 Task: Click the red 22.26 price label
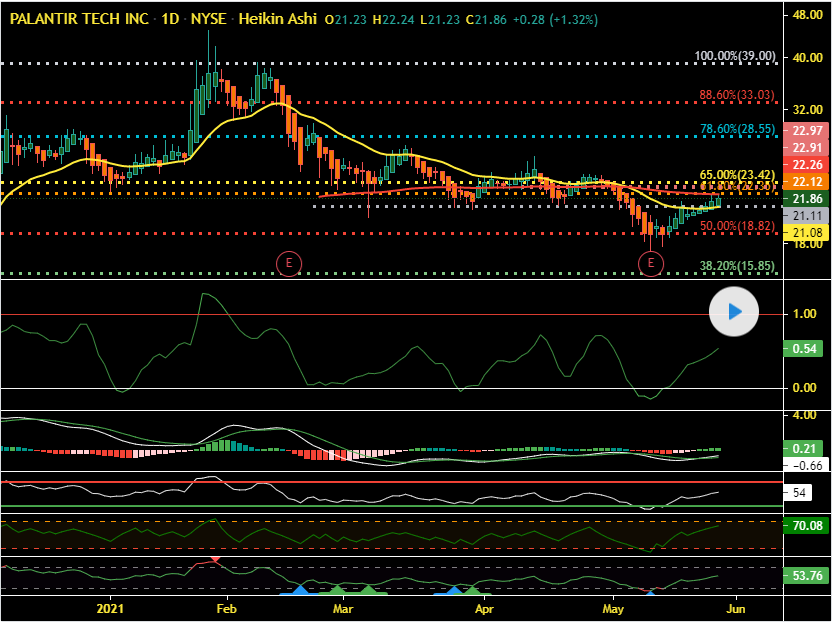pos(807,165)
